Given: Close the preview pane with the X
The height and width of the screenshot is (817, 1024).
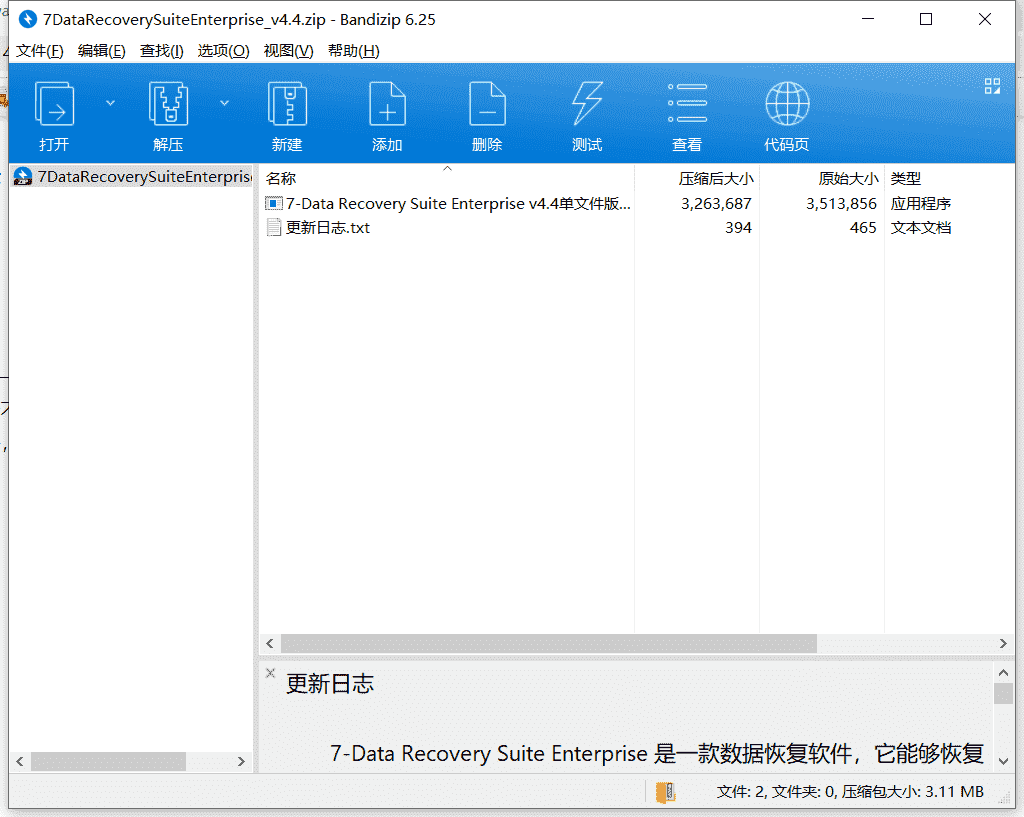Looking at the screenshot, I should pos(270,673).
